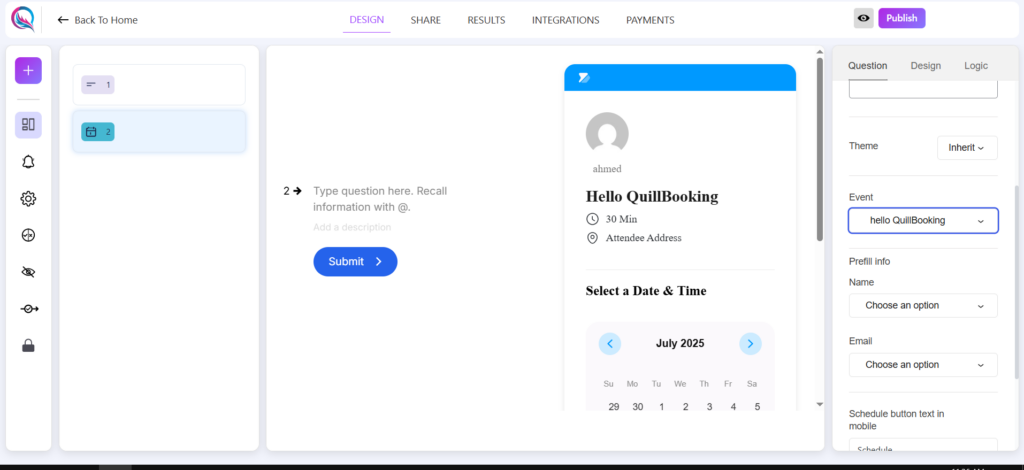Image resolution: width=1024 pixels, height=470 pixels.
Task: Click the Schedule button text input
Action: point(923,445)
